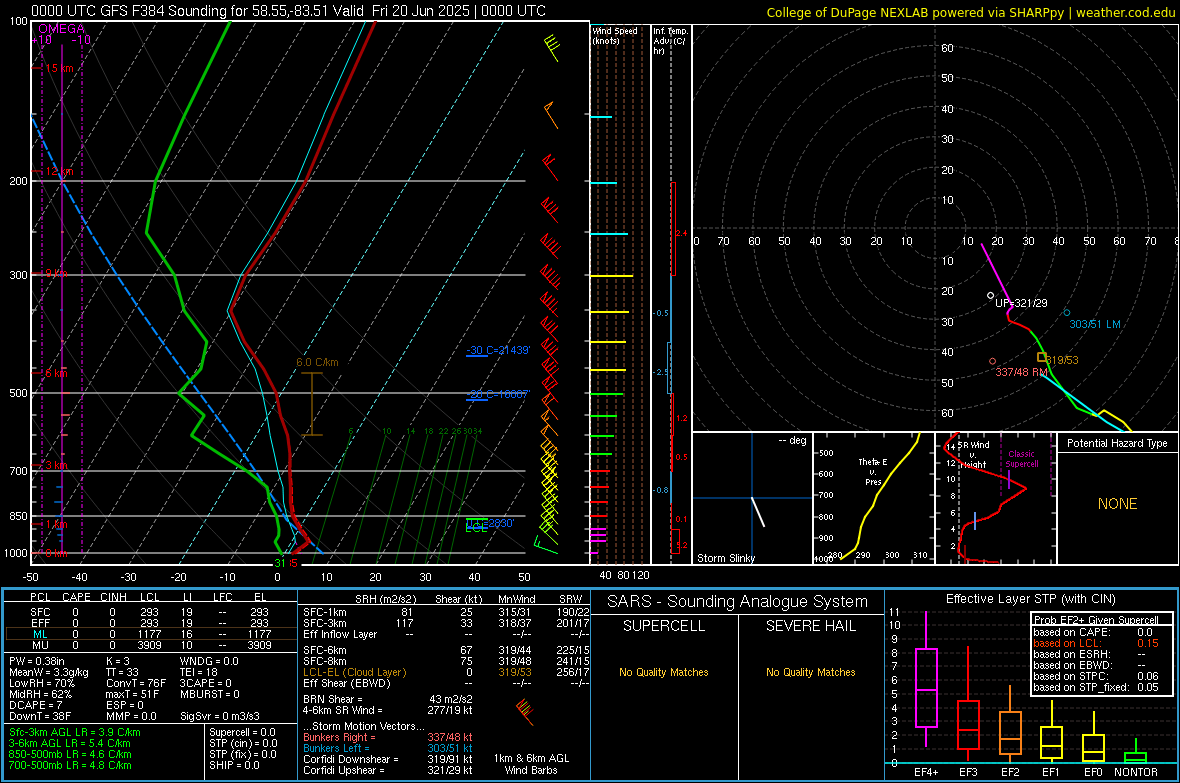The width and height of the screenshot is (1180, 783).
Task: Select the ML parcel row
Action: (x=151, y=634)
